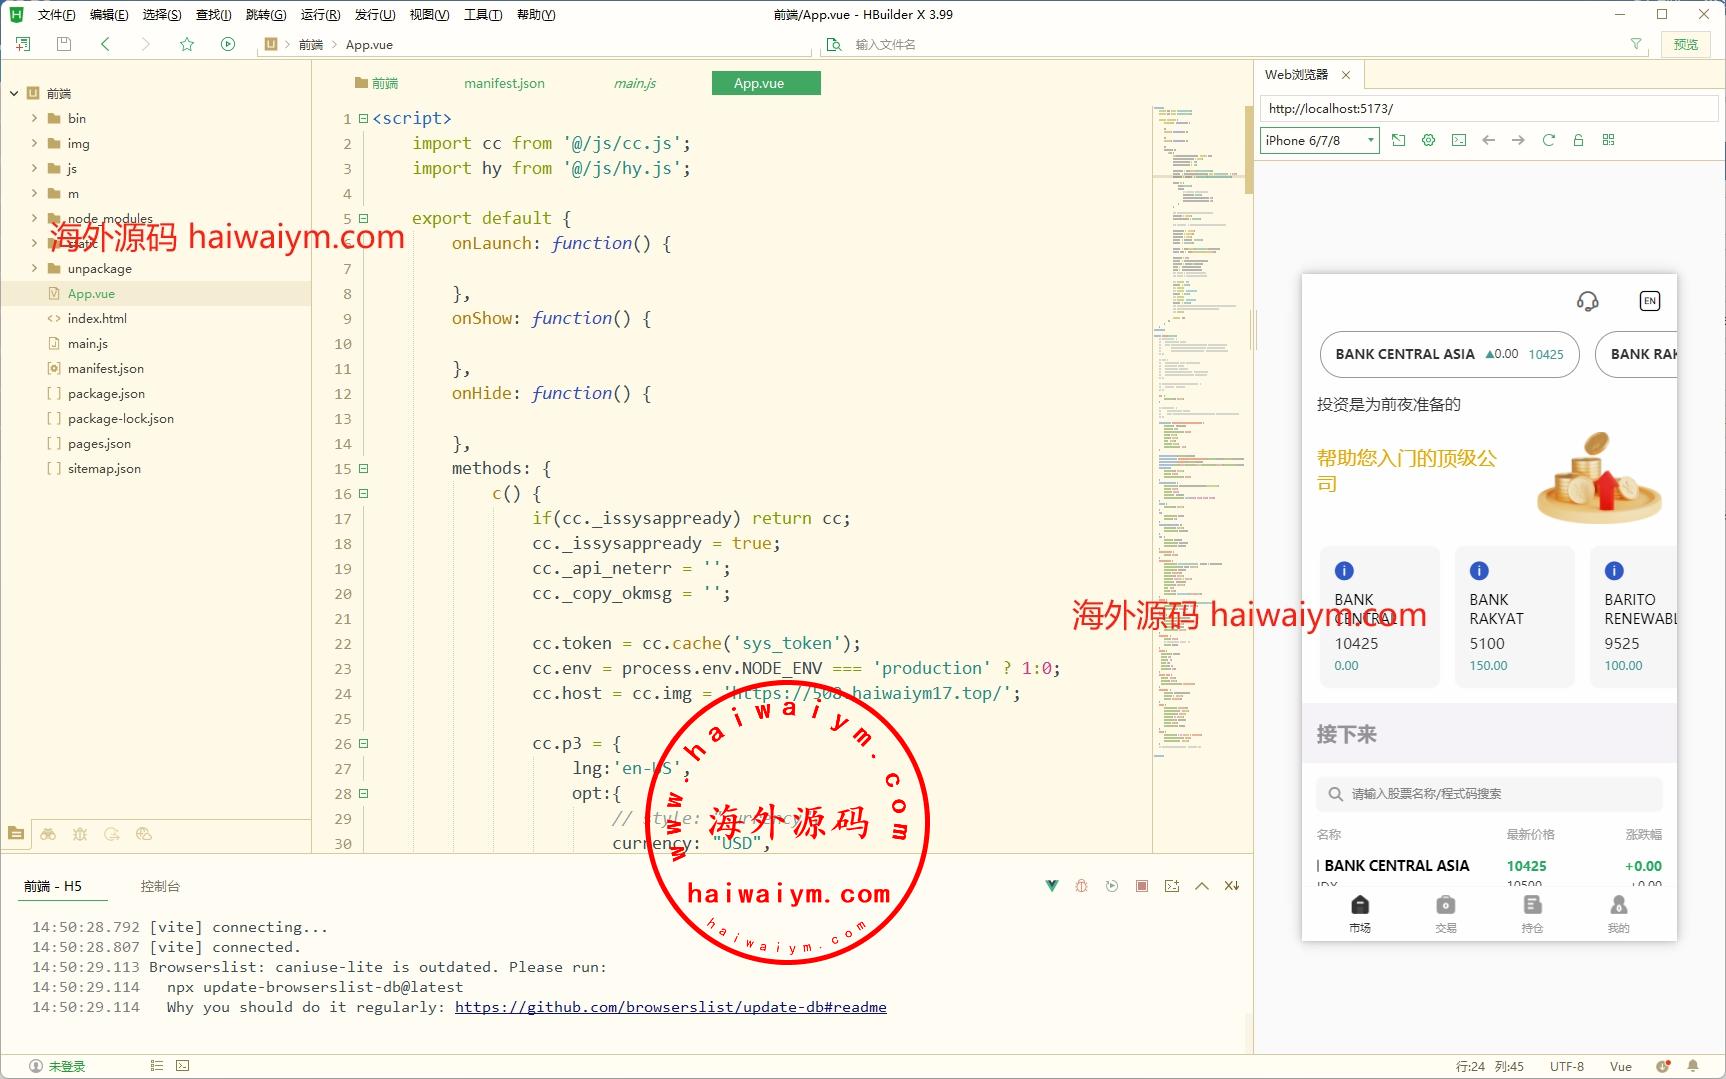Refresh the web browser preview
The width and height of the screenshot is (1726, 1079).
point(1548,140)
